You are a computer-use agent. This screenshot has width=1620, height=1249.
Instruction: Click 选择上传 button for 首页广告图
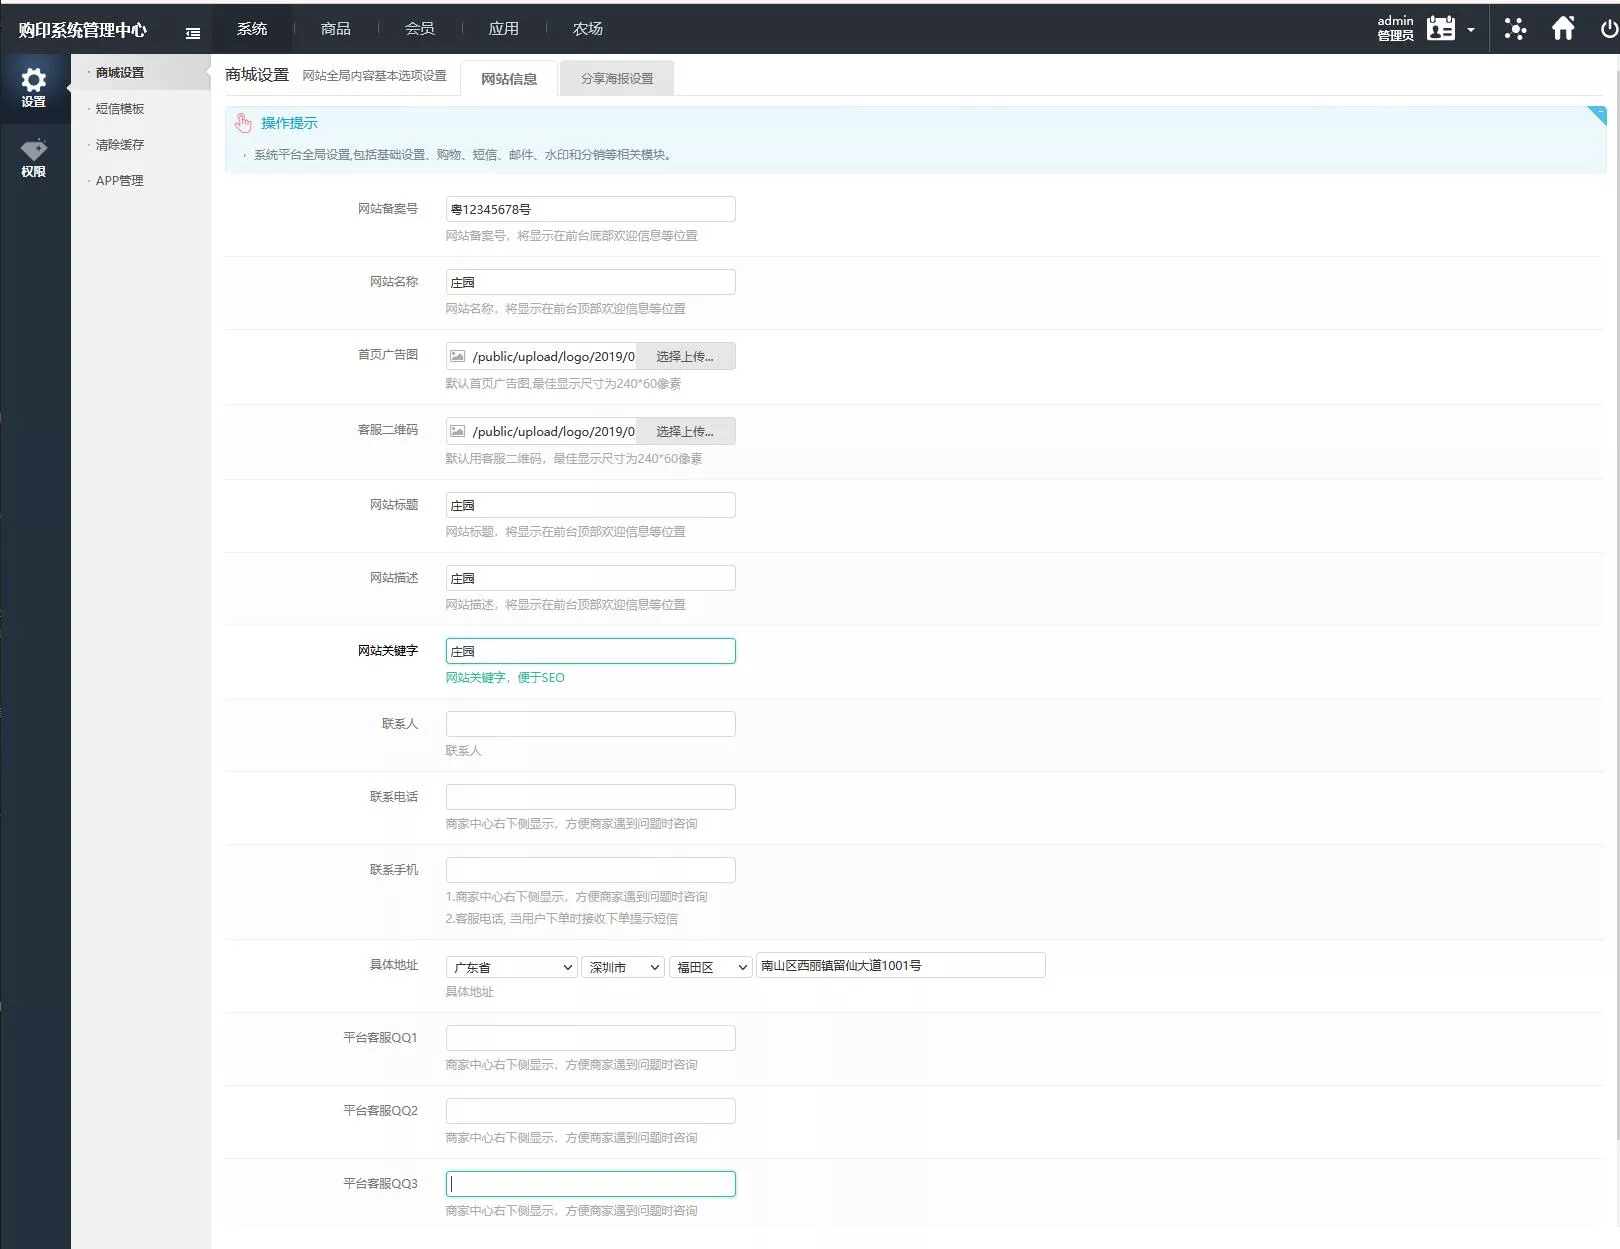pos(685,356)
